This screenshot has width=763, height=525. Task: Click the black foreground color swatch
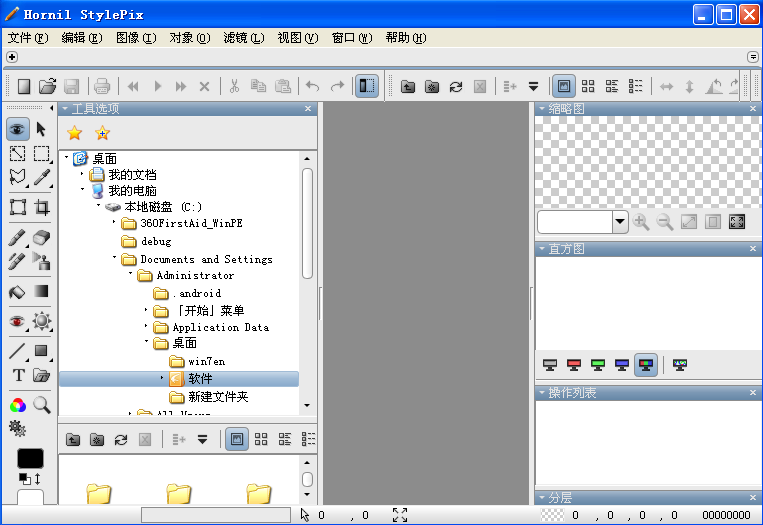click(x=31, y=458)
